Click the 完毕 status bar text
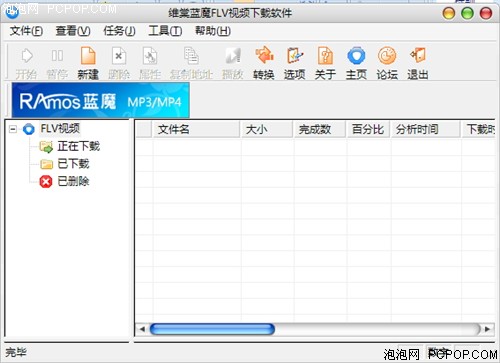500x363 pixels. pos(16,352)
